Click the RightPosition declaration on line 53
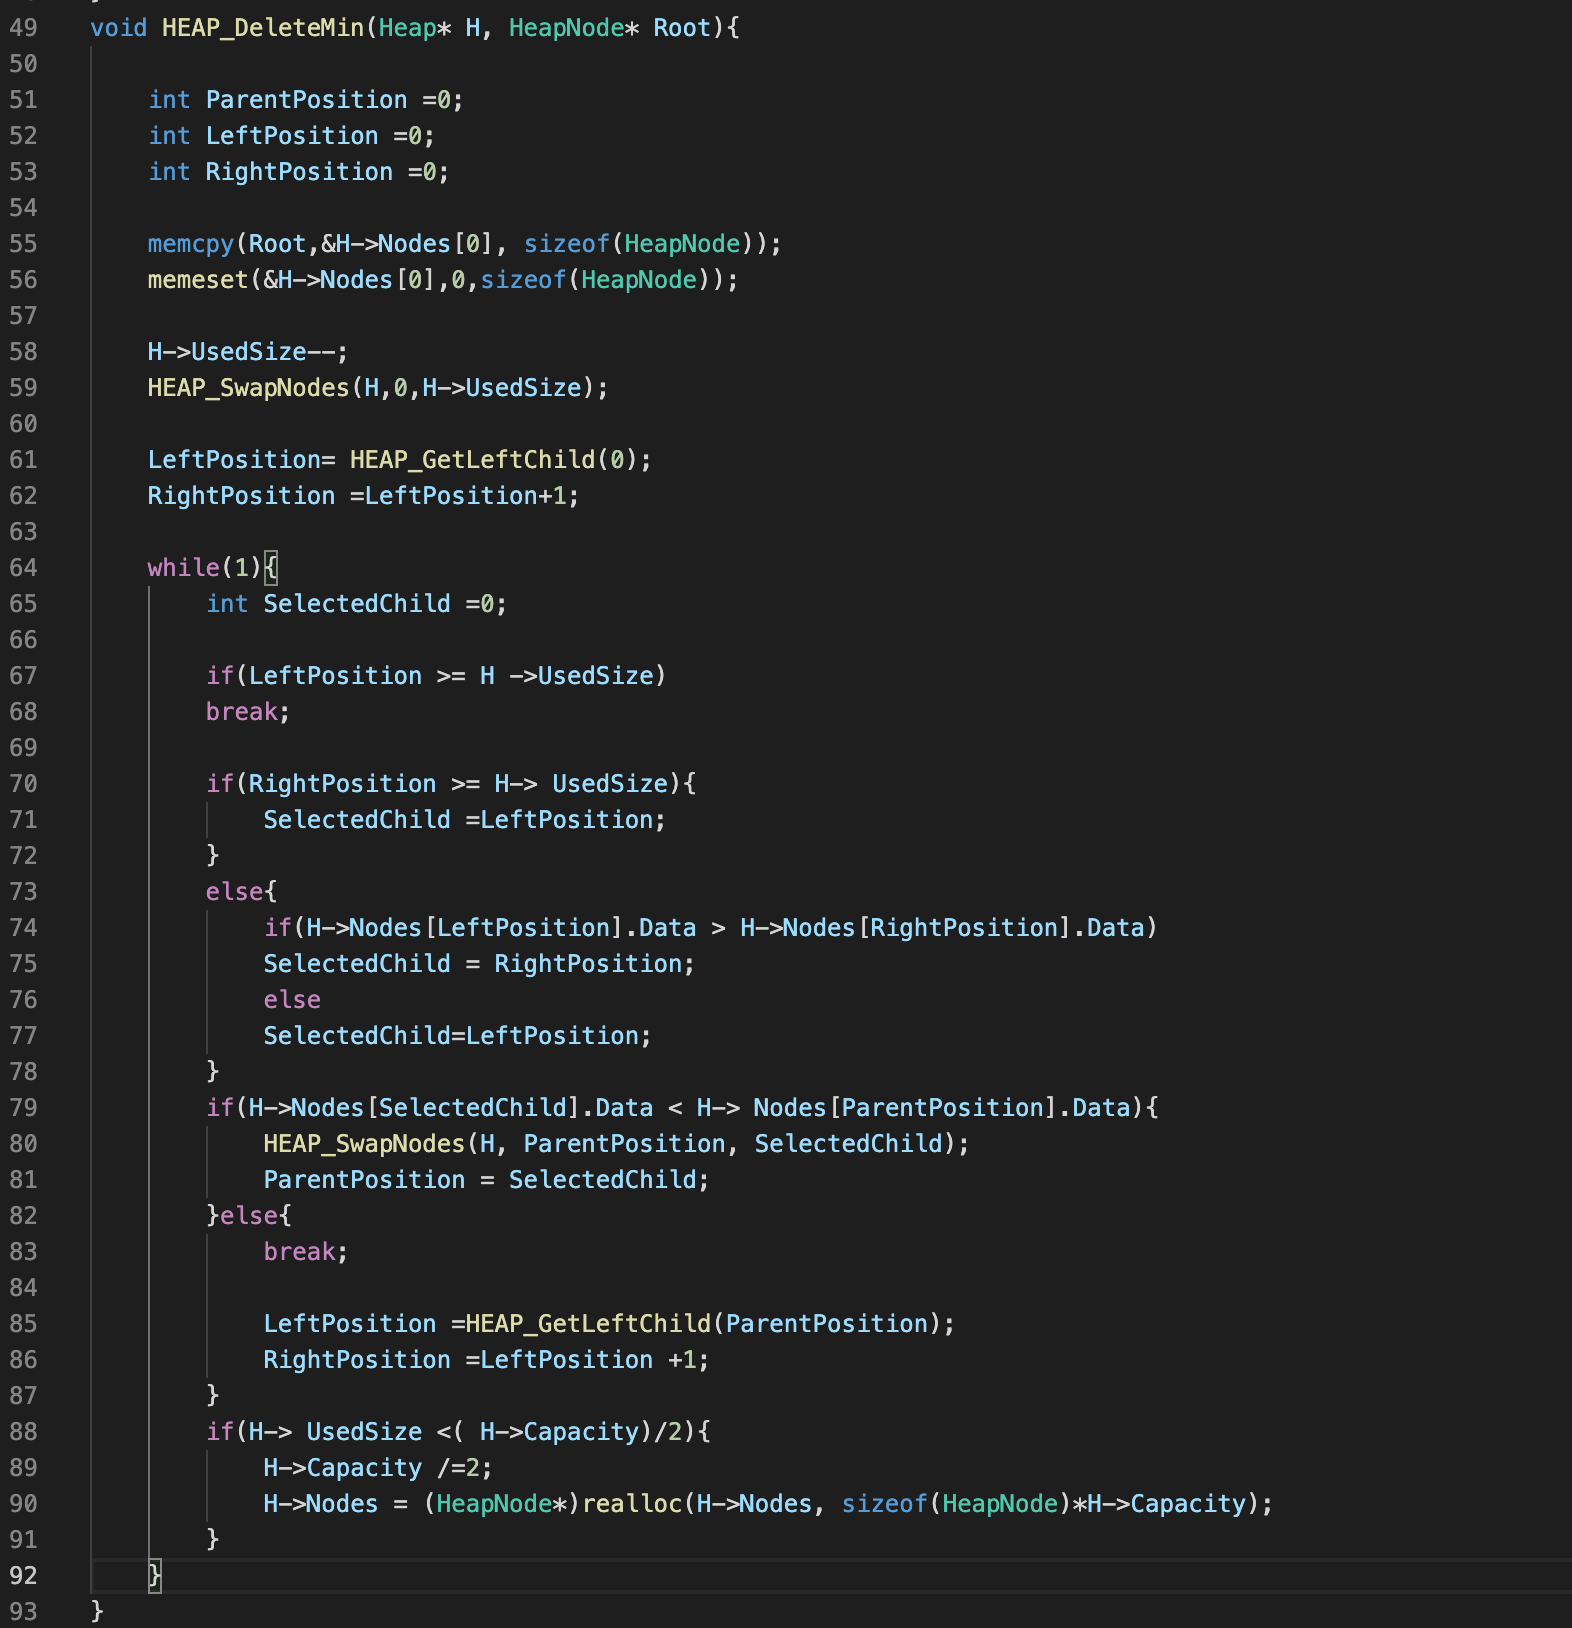 pyautogui.click(x=299, y=172)
